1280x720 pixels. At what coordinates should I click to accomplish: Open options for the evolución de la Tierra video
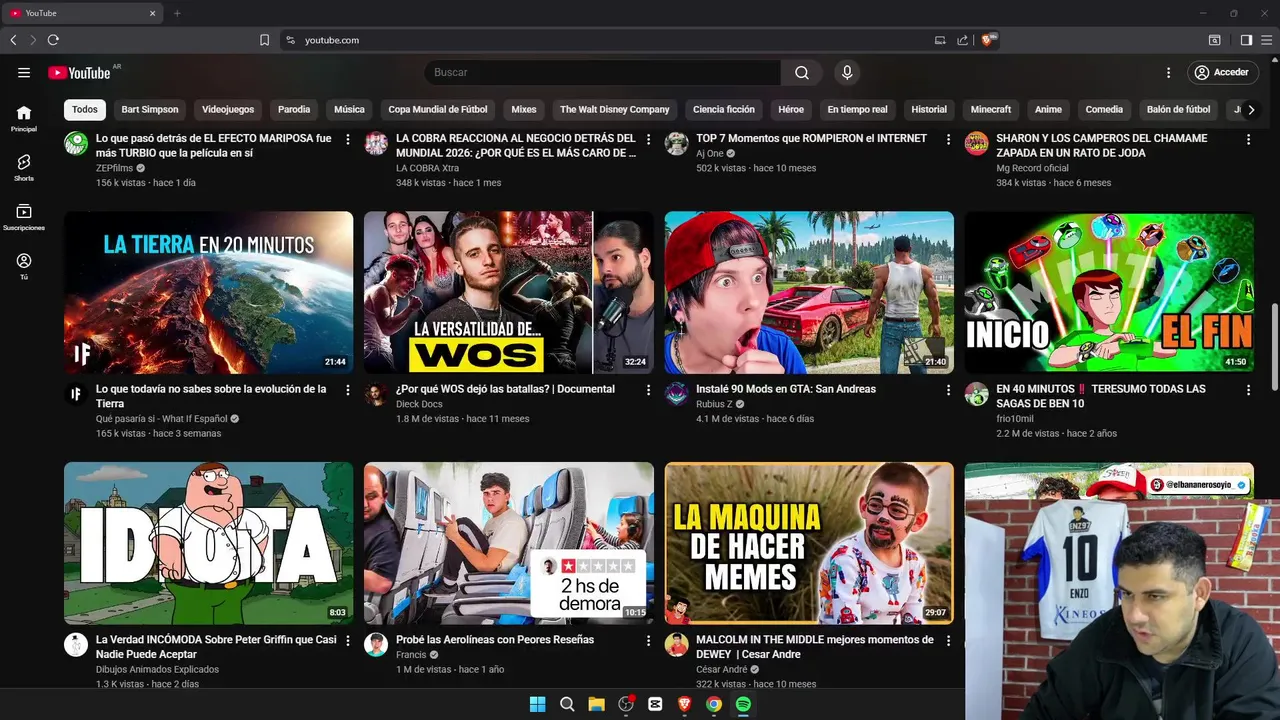coord(348,390)
